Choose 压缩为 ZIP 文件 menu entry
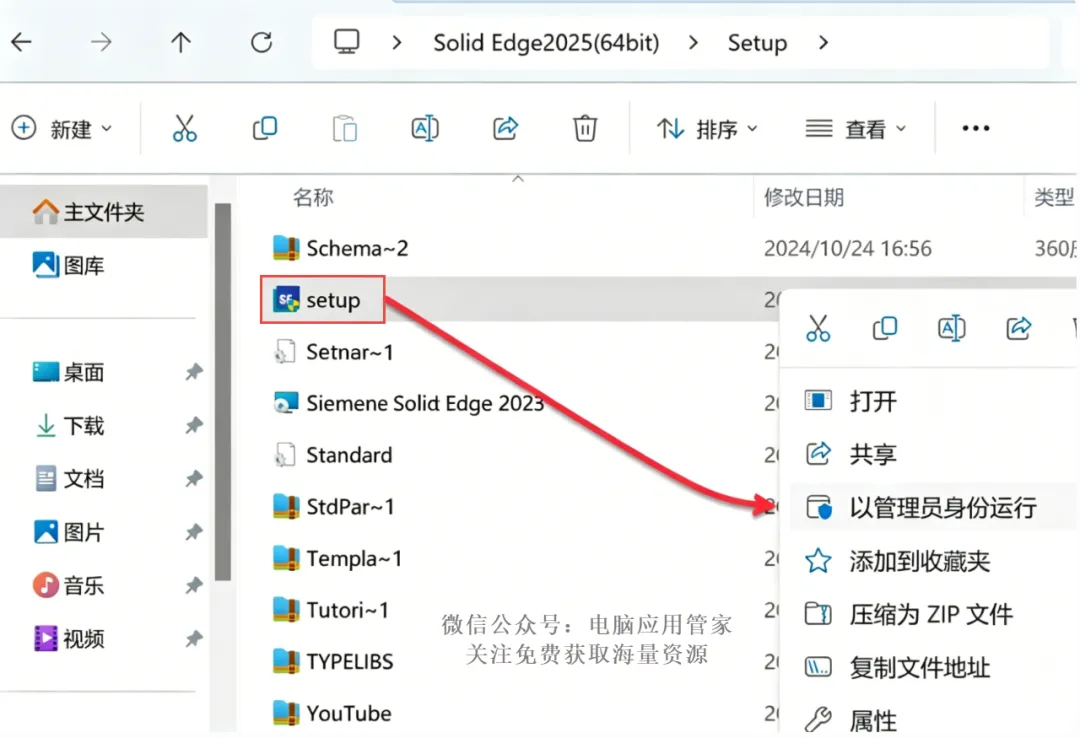Screen dimensions: 1080x738 coord(931,613)
